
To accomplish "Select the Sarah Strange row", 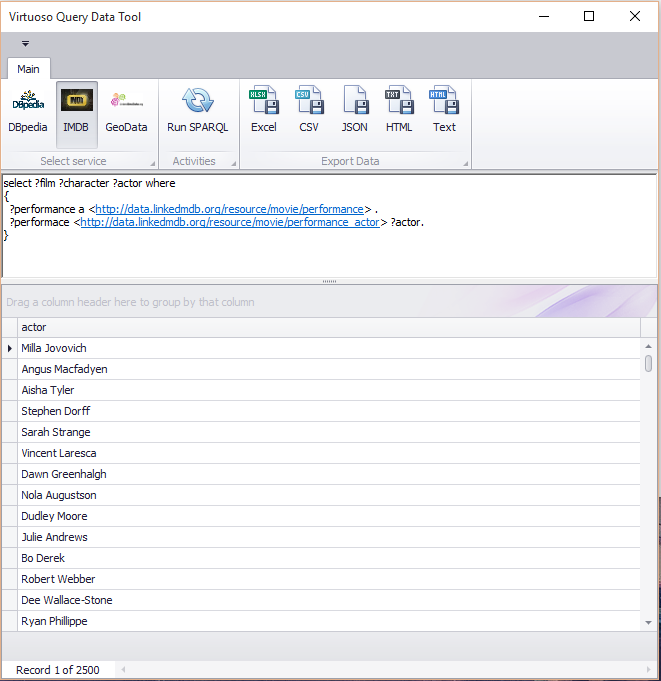I will [329, 432].
